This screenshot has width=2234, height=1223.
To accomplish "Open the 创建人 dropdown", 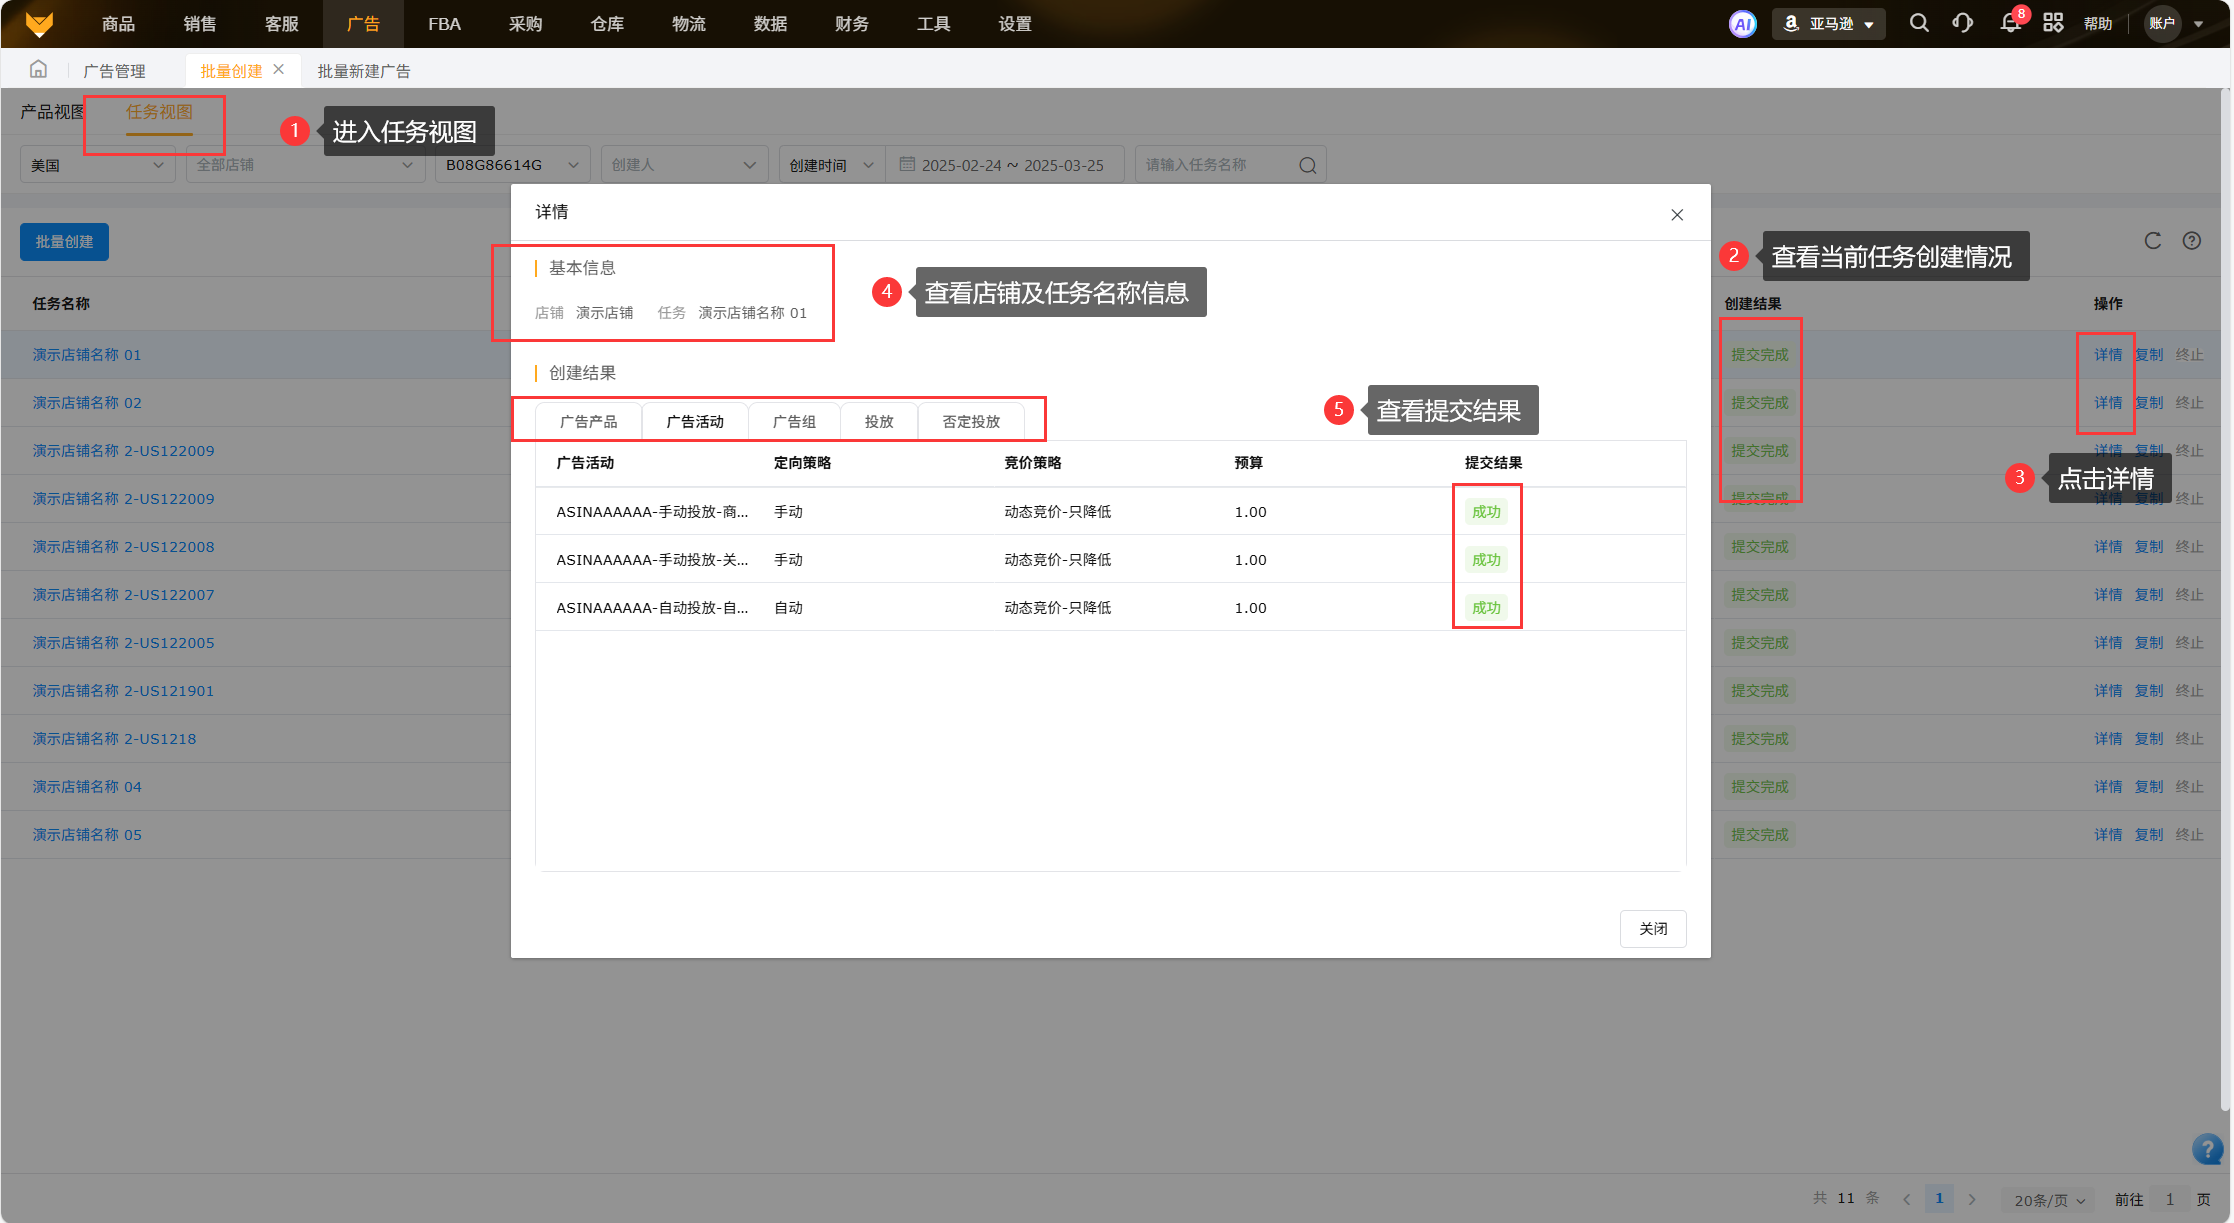I will [683, 165].
